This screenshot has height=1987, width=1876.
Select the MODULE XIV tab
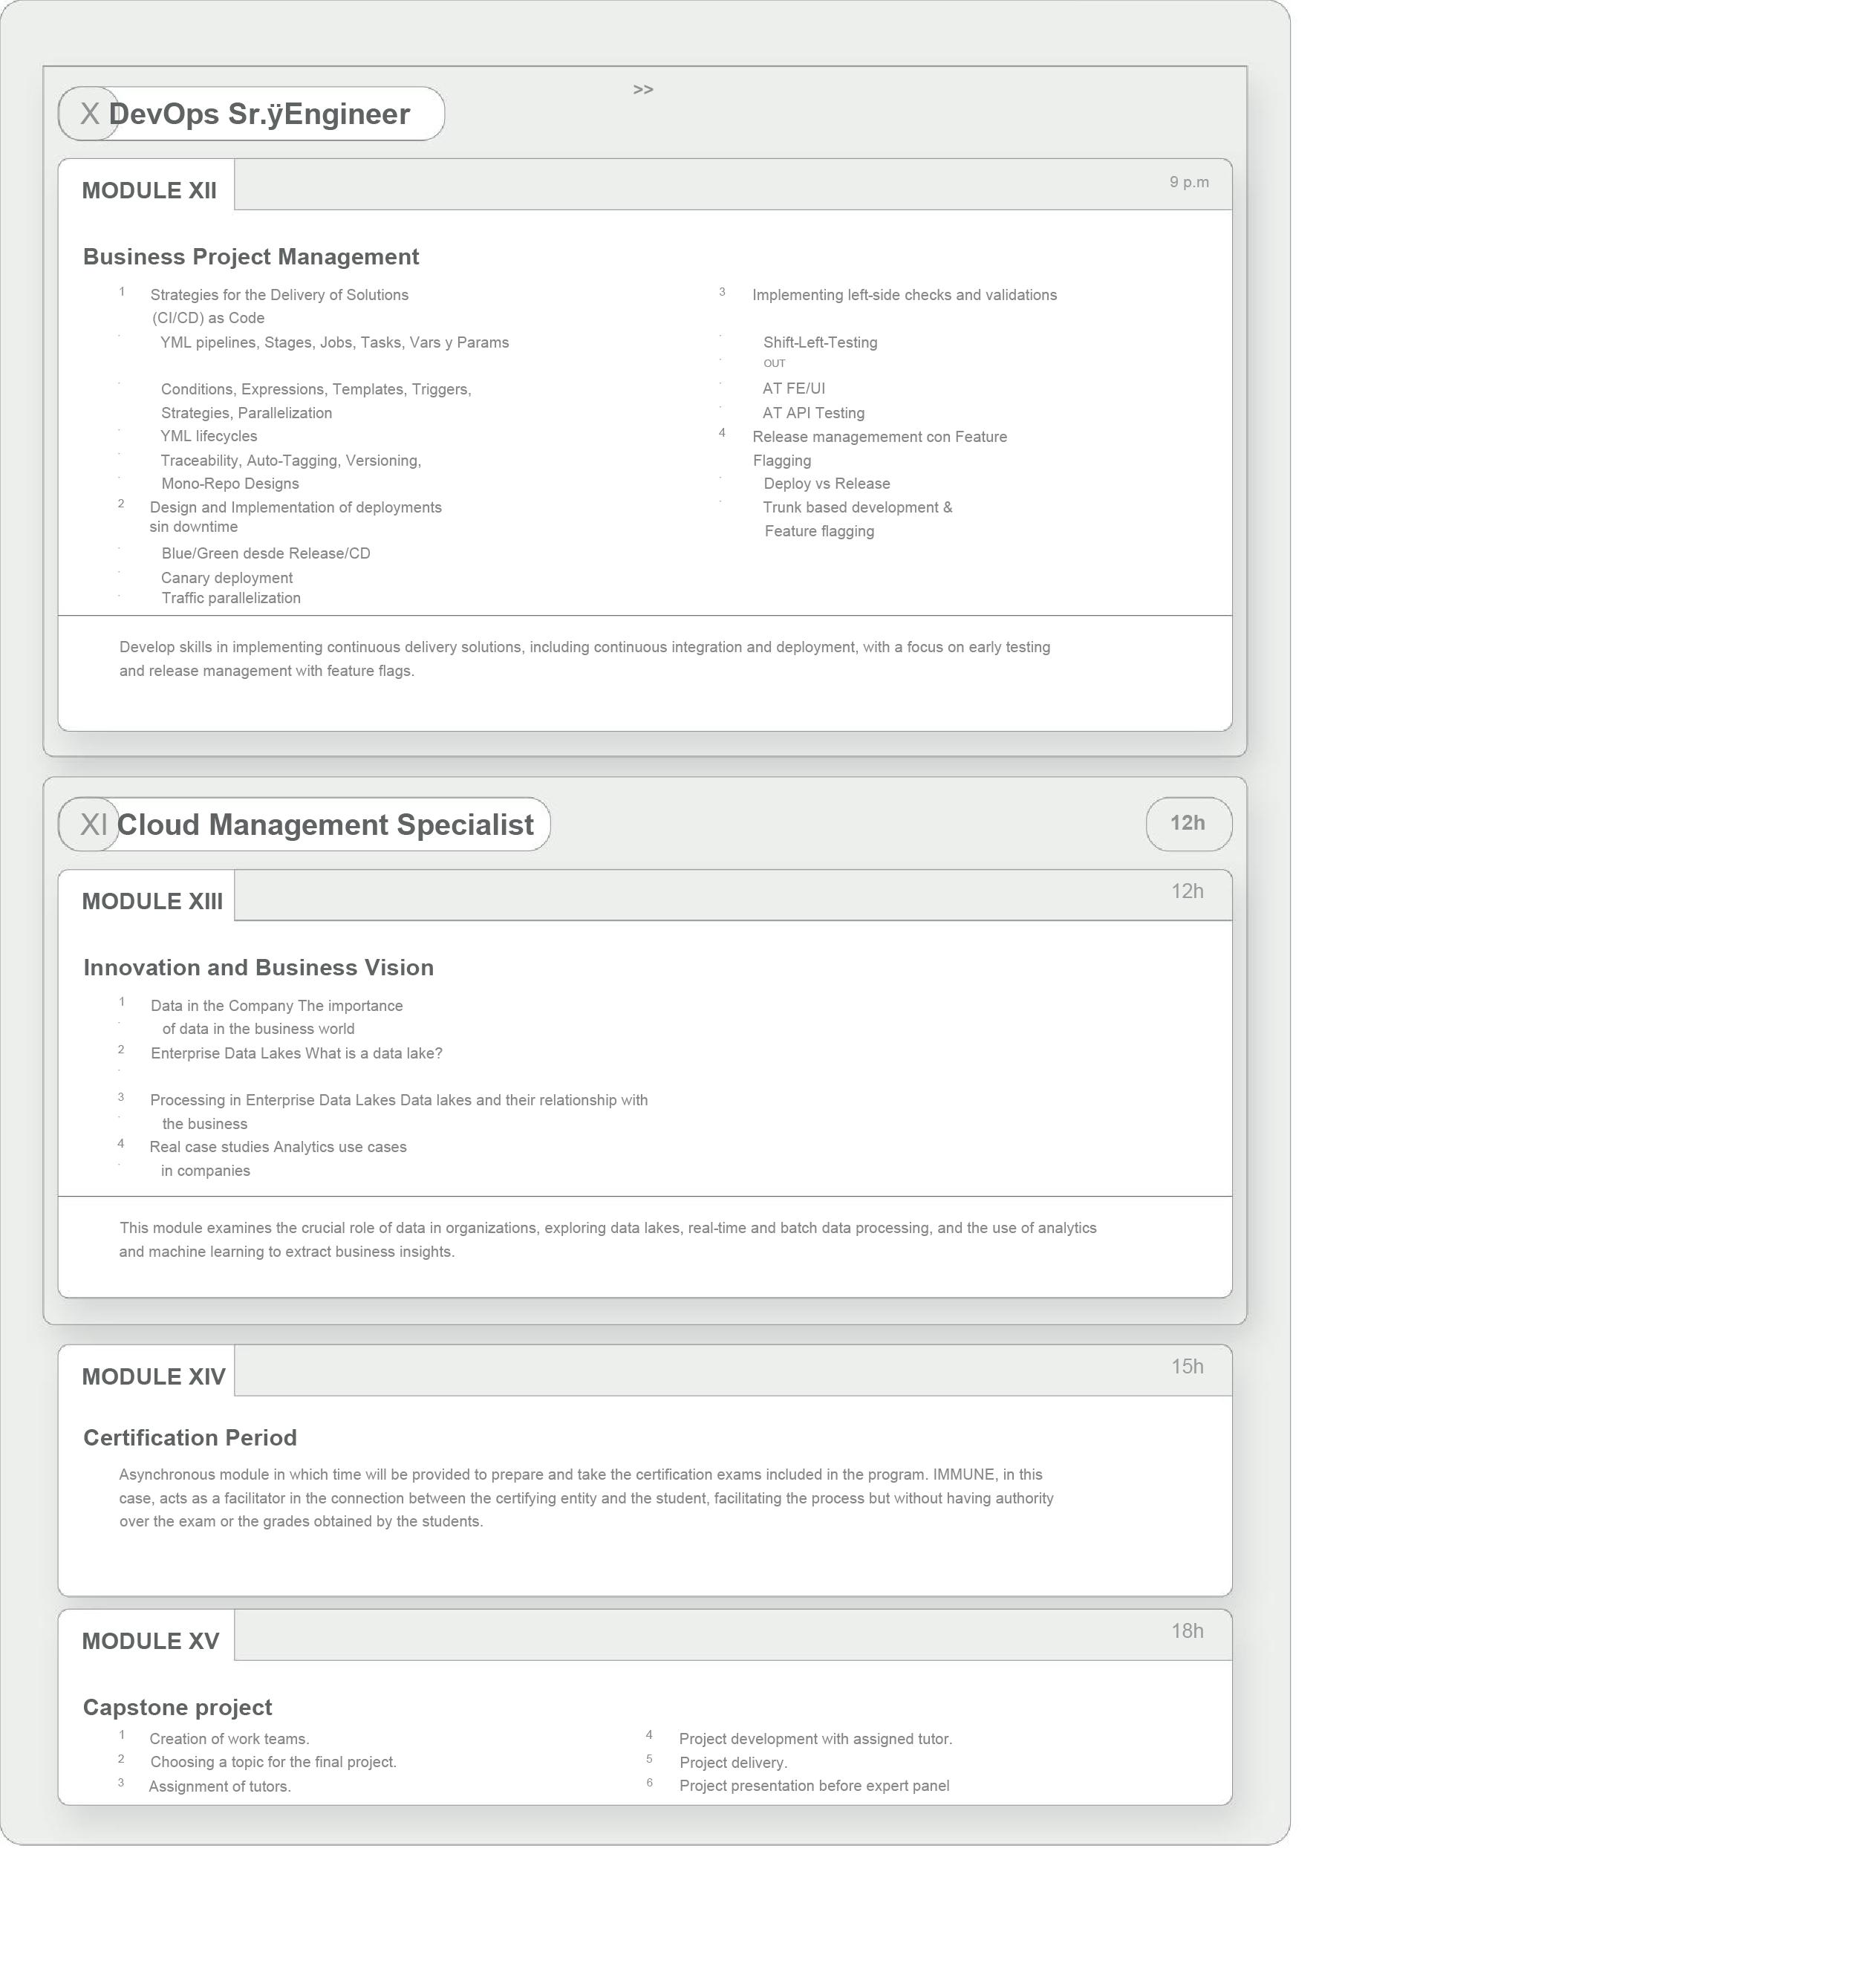(153, 1377)
